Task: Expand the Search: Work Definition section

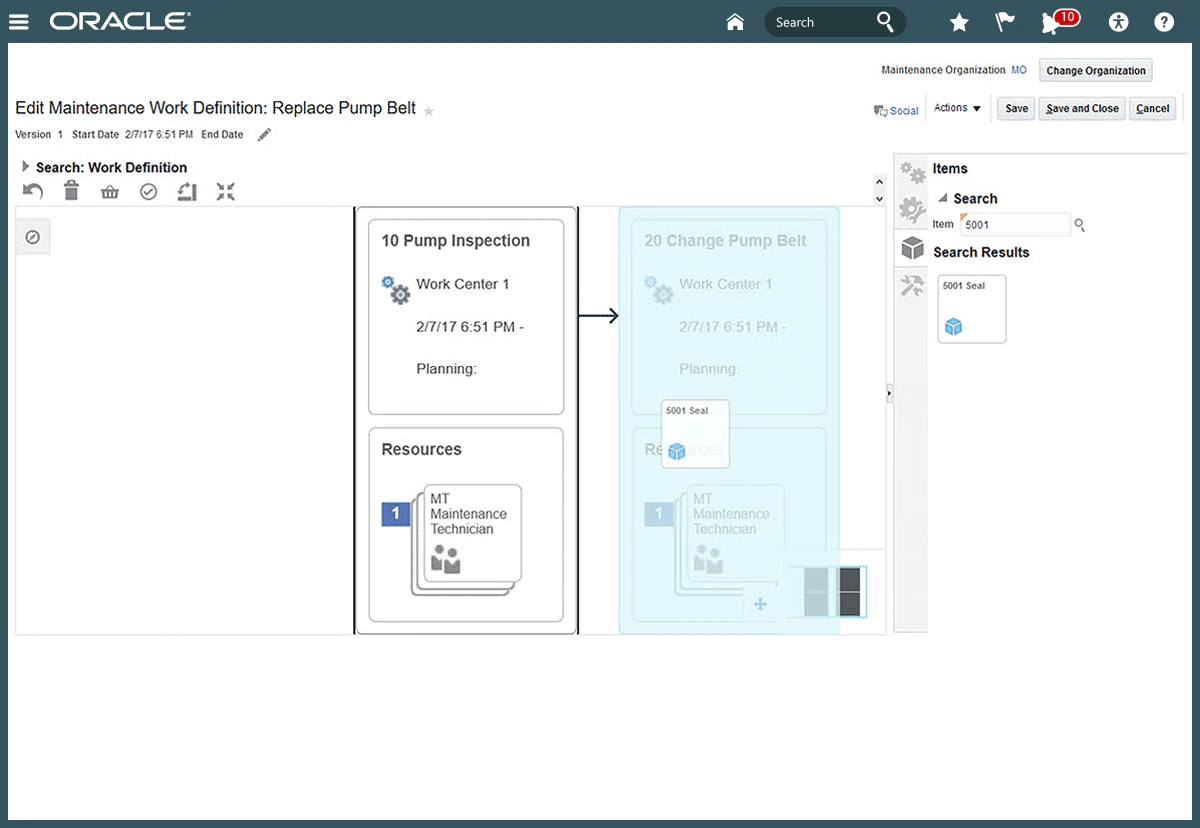Action: tap(26, 167)
